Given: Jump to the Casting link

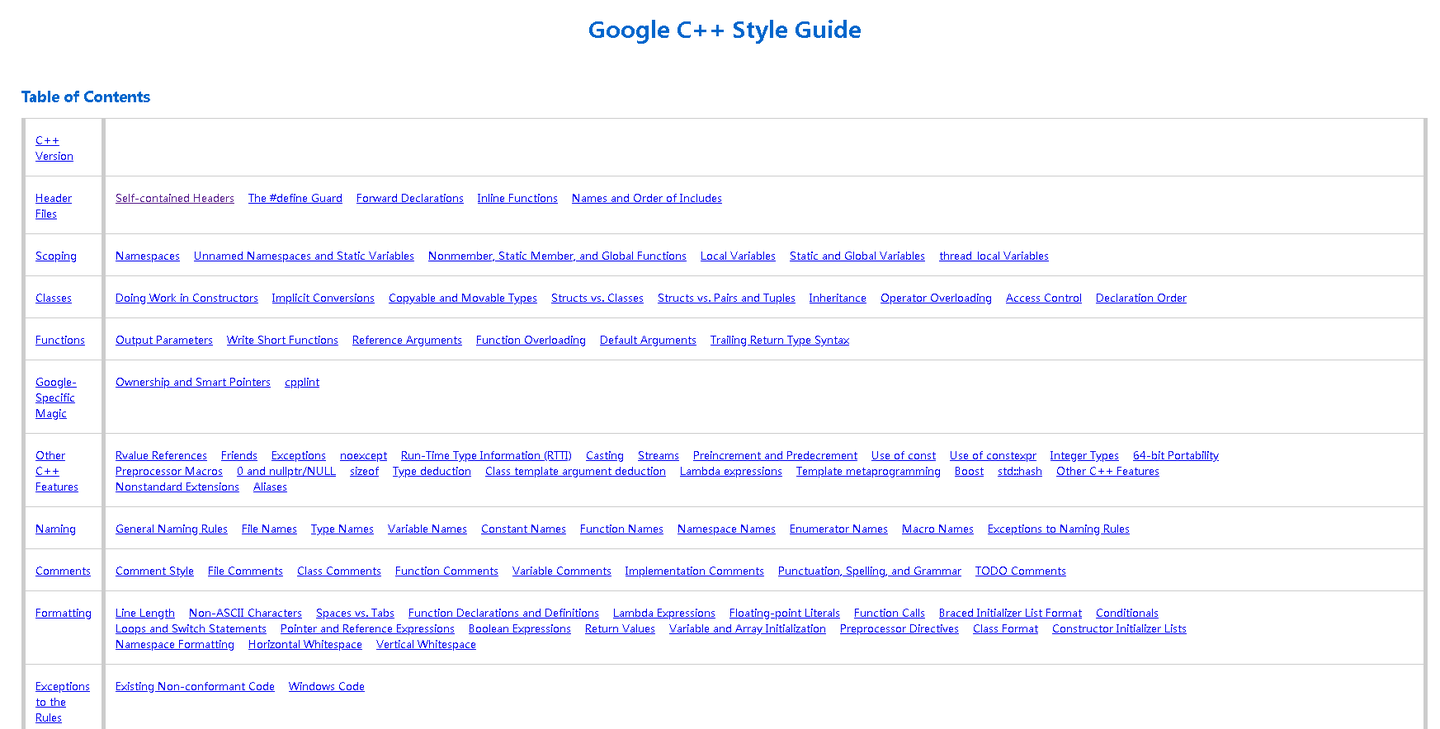Looking at the screenshot, I should pyautogui.click(x=605, y=455).
